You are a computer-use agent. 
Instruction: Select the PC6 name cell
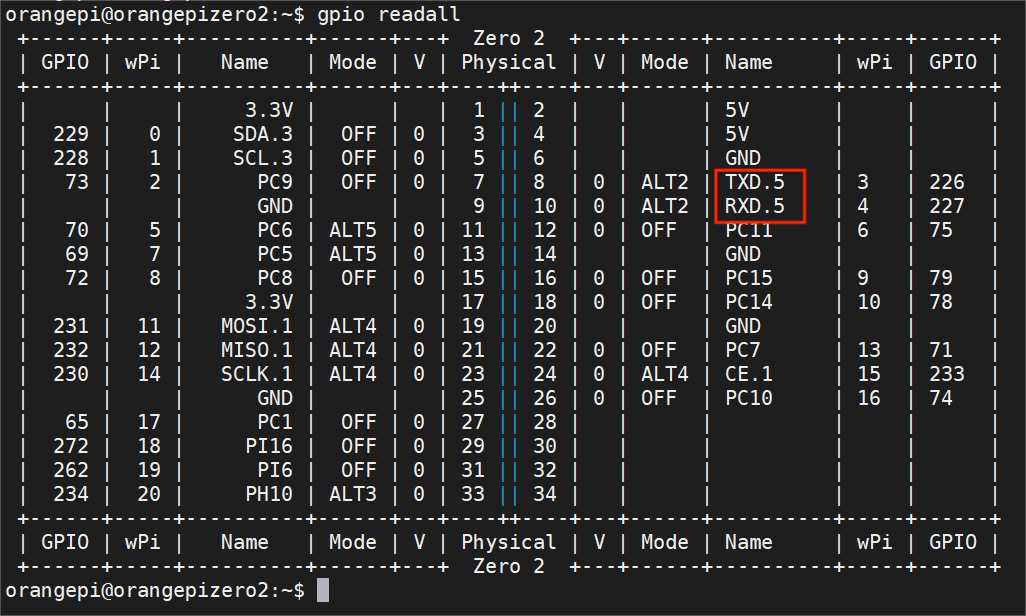275,230
